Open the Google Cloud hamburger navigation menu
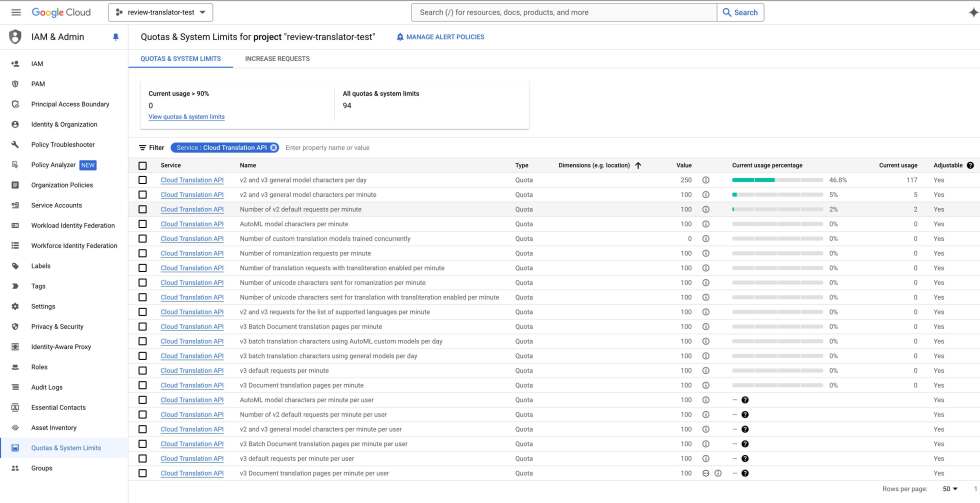Viewport: 980px width, 503px height. point(14,12)
